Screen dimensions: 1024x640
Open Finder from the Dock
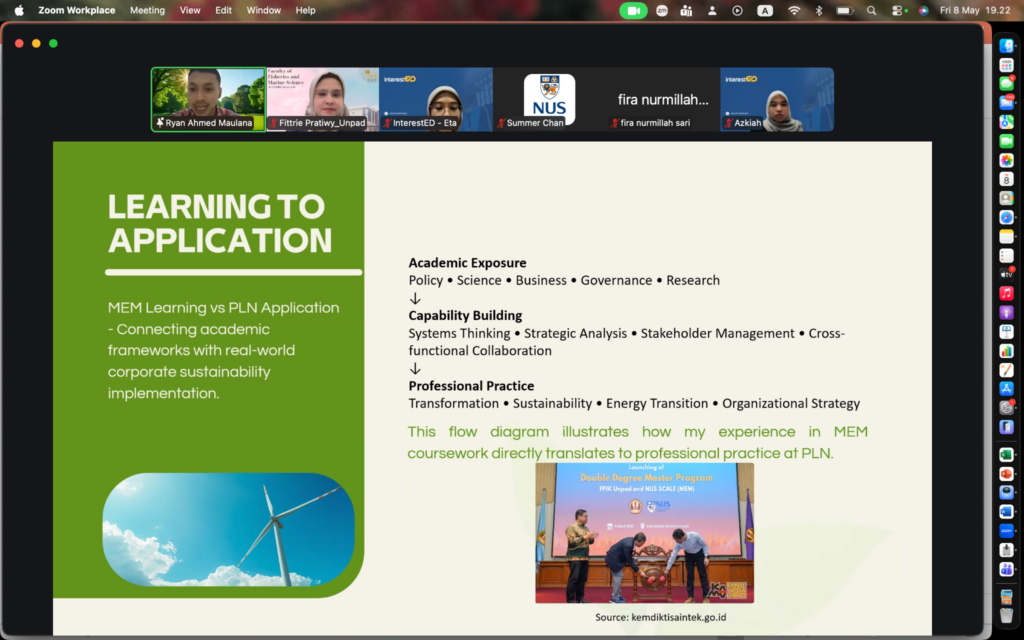[1006, 46]
